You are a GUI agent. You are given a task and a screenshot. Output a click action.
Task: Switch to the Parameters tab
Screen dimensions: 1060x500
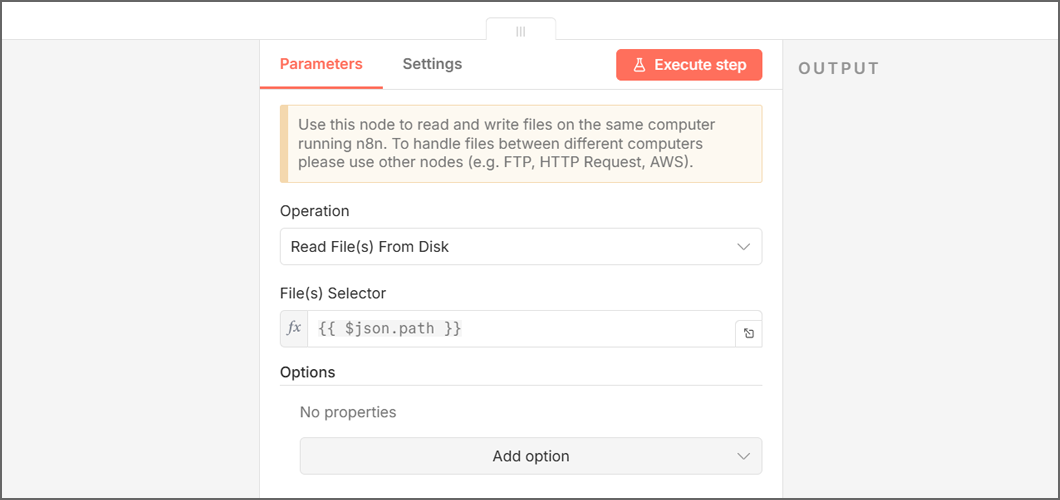[x=321, y=64]
